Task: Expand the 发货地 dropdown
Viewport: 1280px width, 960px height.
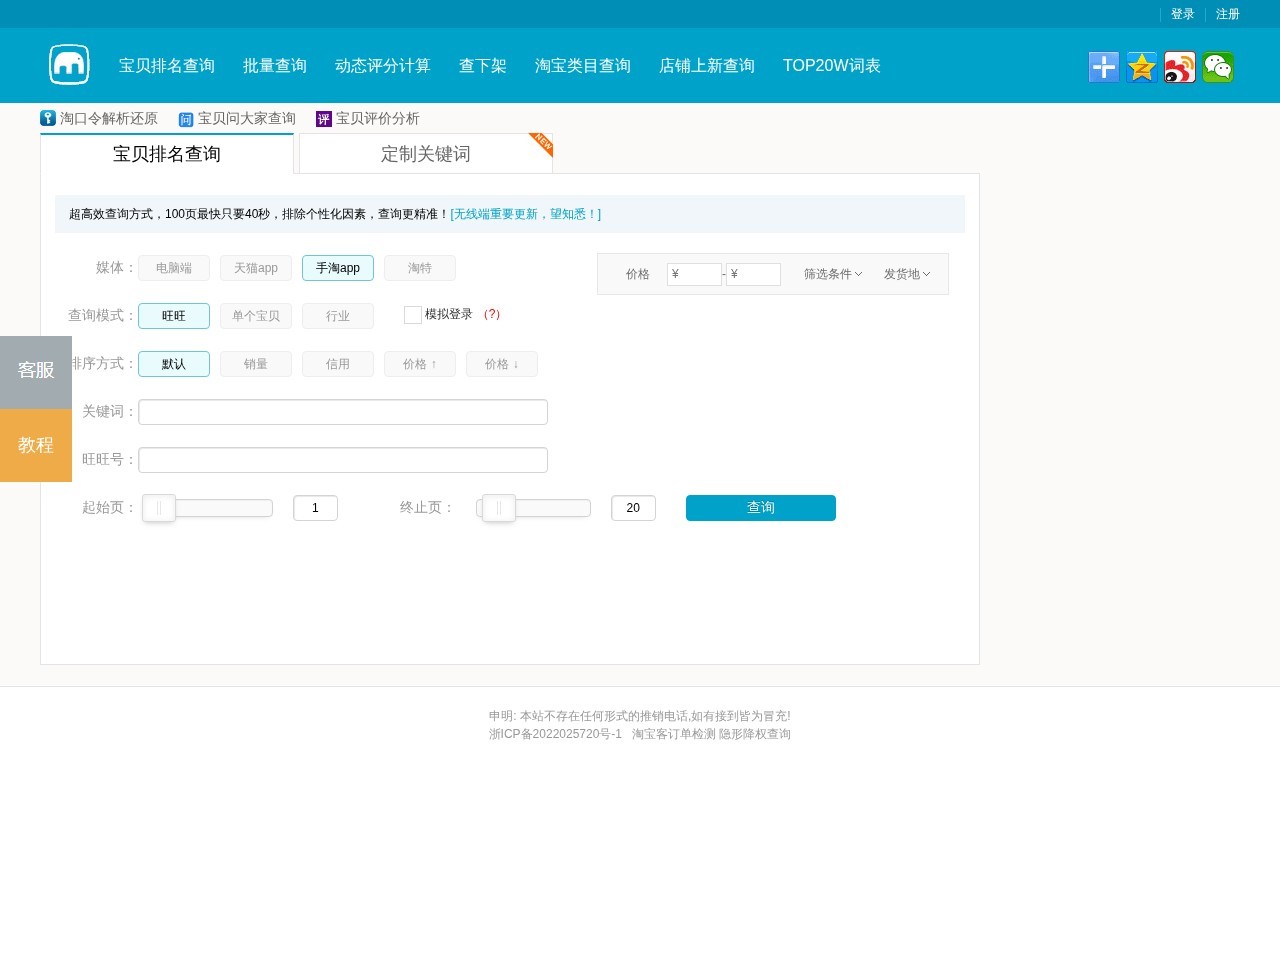Action: 907,274
